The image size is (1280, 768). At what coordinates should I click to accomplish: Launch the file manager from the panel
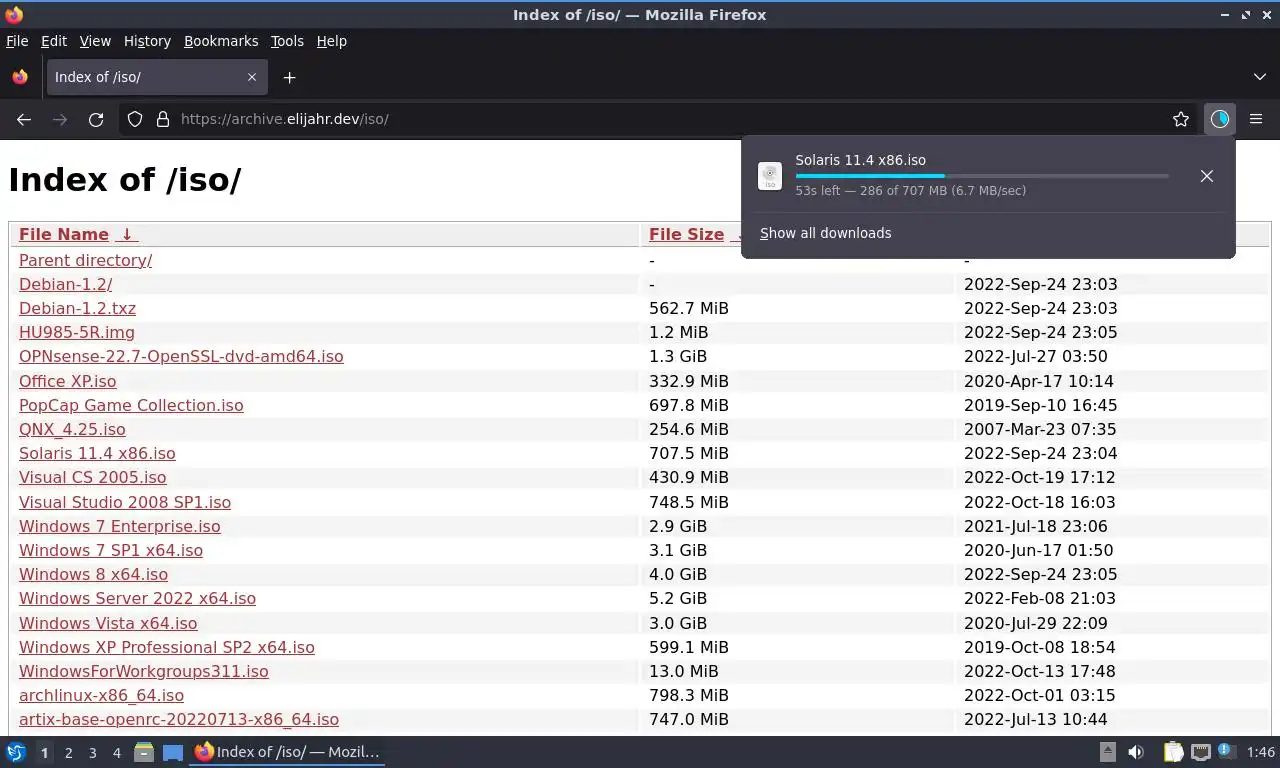pos(144,752)
